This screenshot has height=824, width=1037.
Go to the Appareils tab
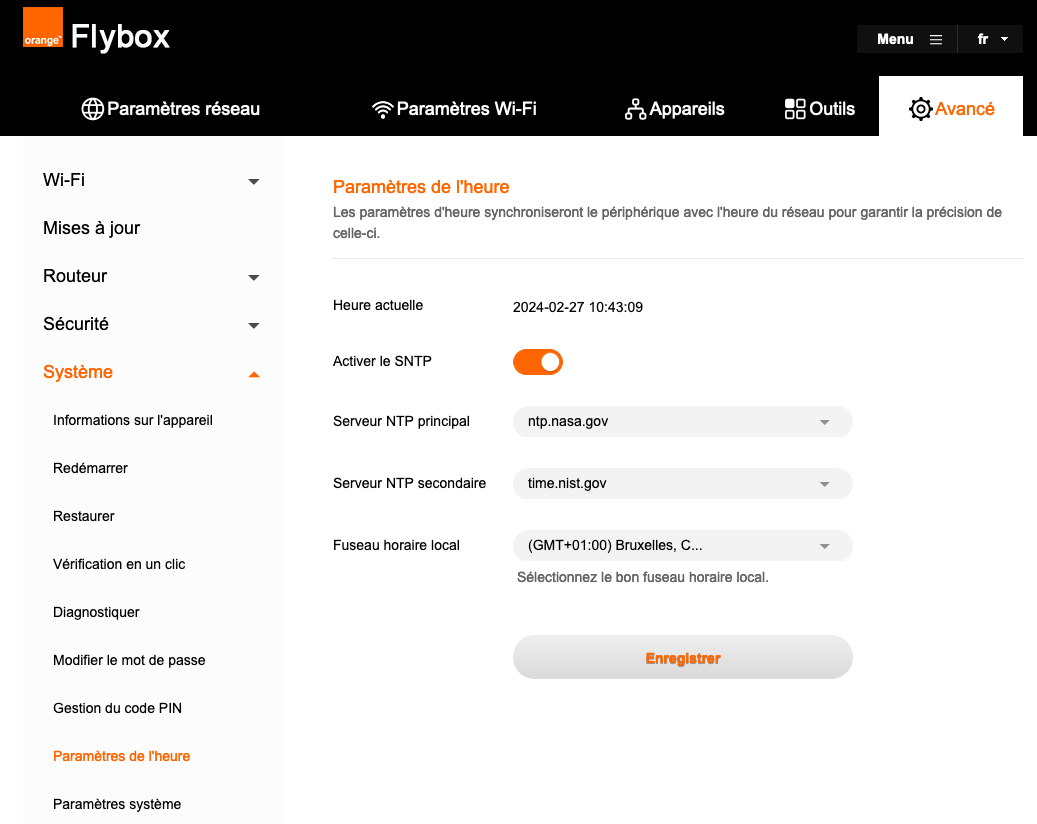pyautogui.click(x=675, y=109)
